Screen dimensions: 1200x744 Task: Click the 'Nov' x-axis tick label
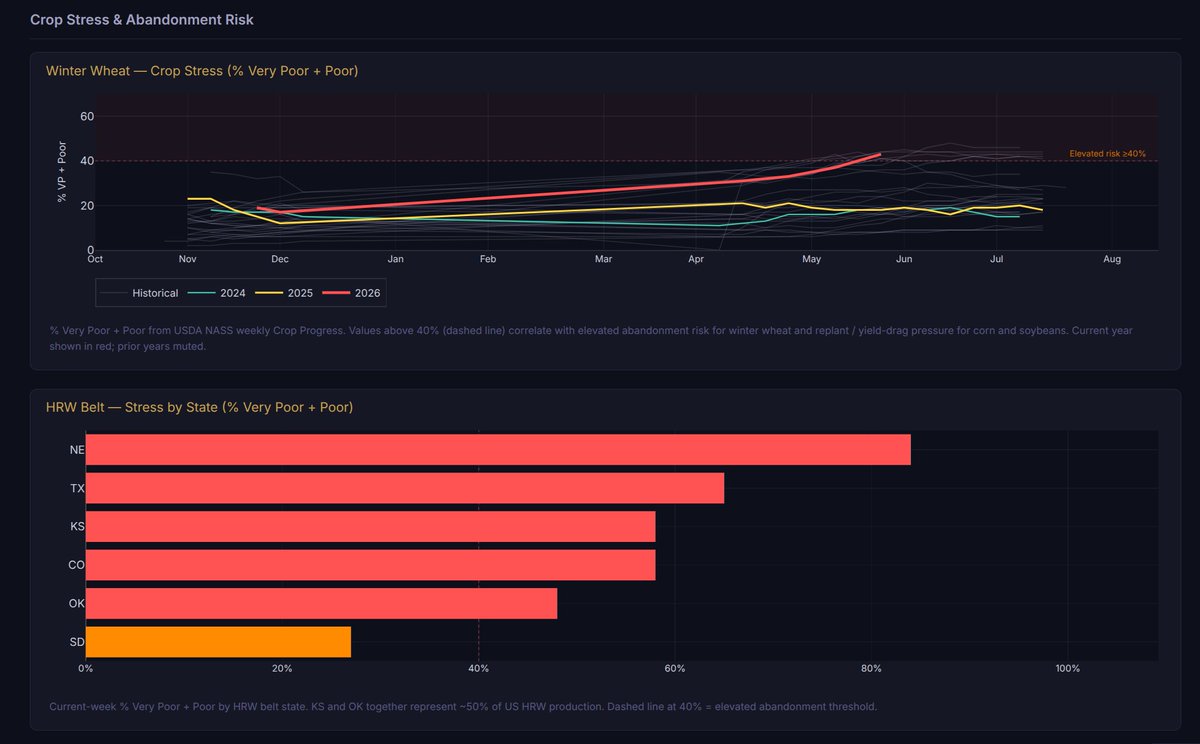188,259
